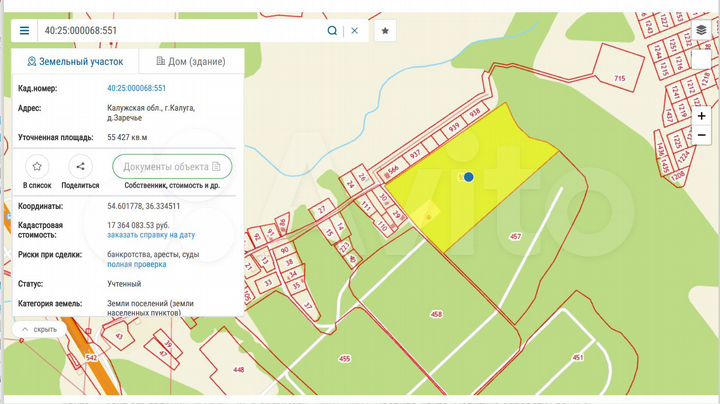The width and height of the screenshot is (720, 404).
Task: Click the favorites star button
Action: [385, 31]
